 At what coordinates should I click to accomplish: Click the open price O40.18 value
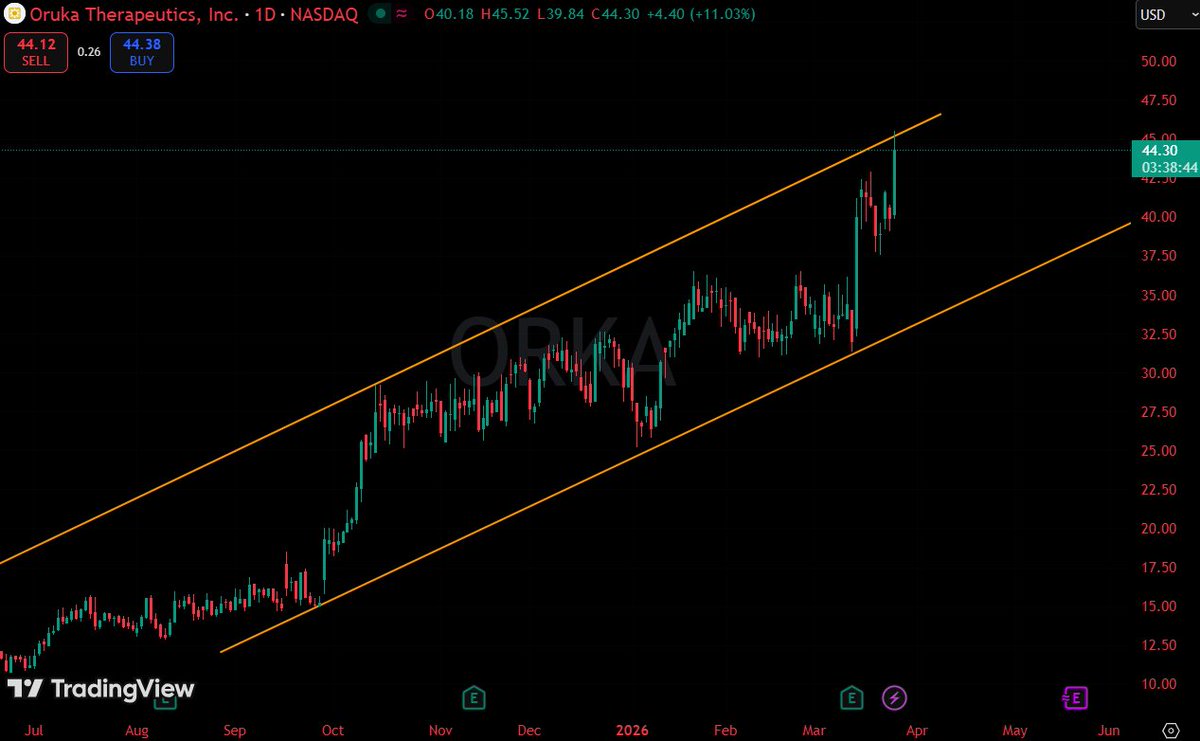(x=449, y=14)
